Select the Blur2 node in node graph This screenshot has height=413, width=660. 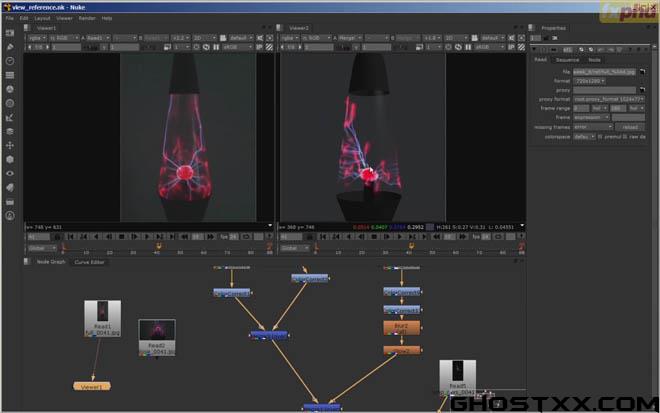[402, 328]
